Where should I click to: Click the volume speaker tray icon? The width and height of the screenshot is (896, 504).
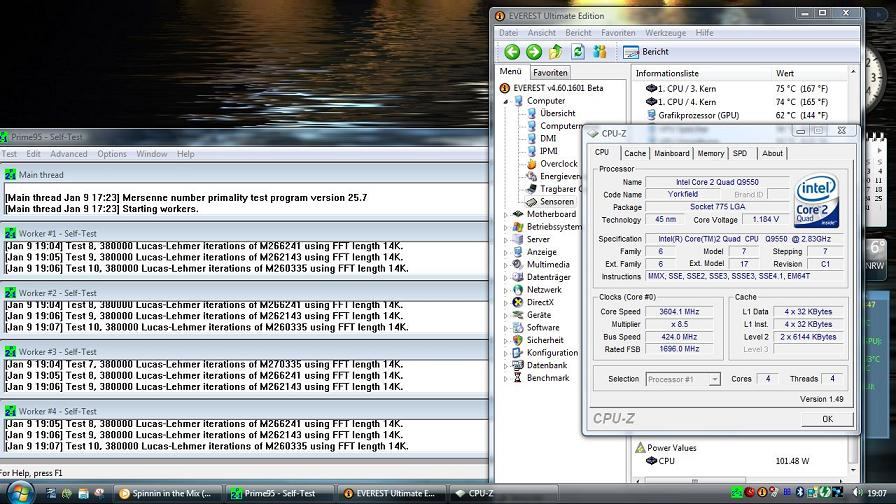(857, 493)
